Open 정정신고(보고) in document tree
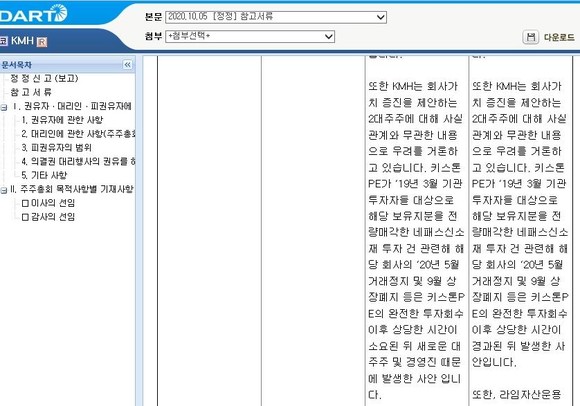 44,78
